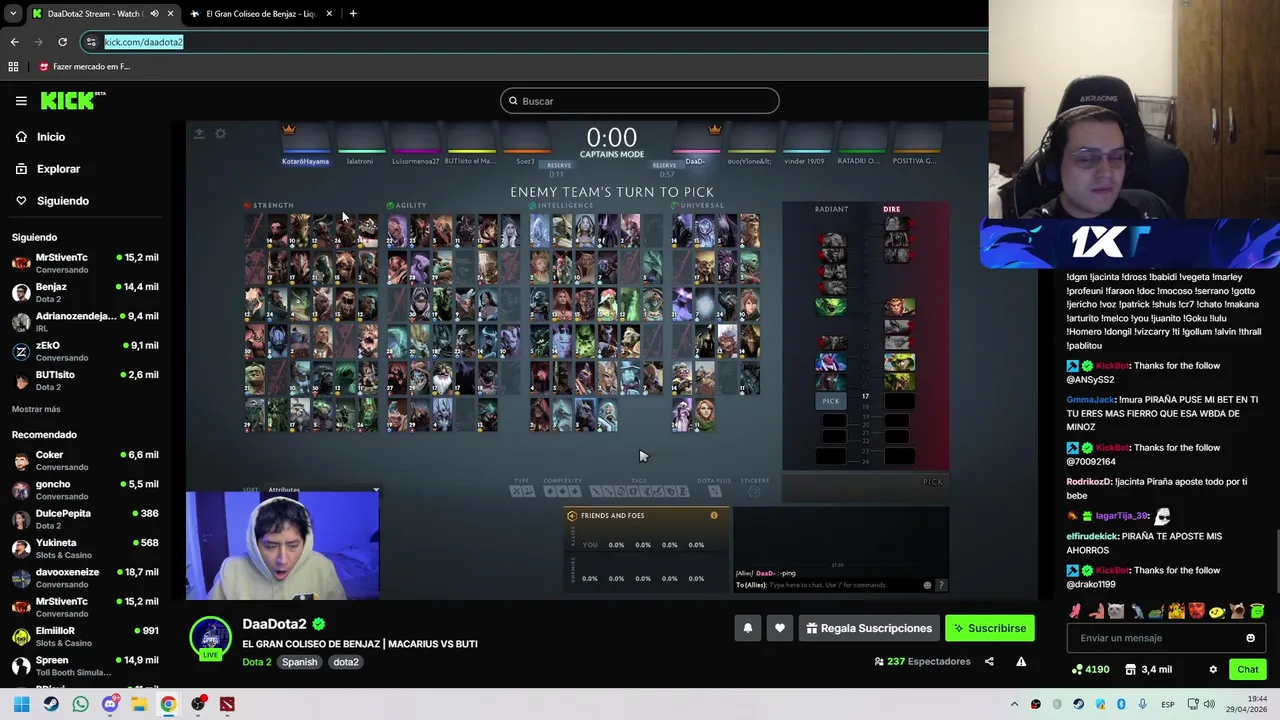The image size is (1280, 720).
Task: Go to Inicio in sidebar
Action: pos(40,137)
